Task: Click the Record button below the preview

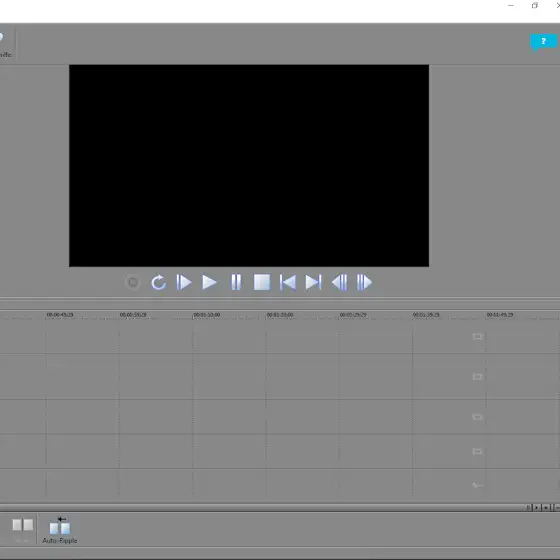Action: click(x=133, y=282)
